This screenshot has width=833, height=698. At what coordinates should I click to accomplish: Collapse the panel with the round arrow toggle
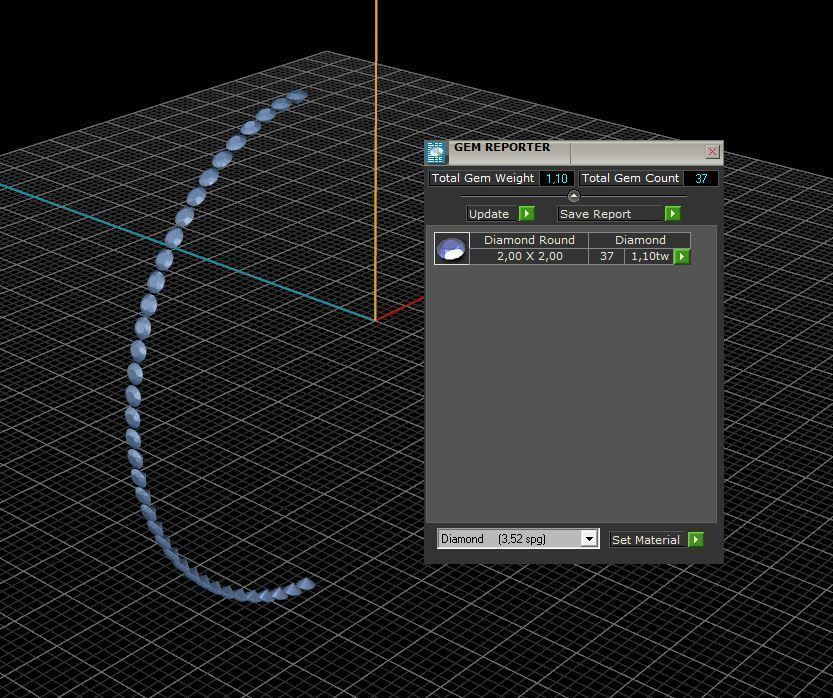[x=574, y=196]
